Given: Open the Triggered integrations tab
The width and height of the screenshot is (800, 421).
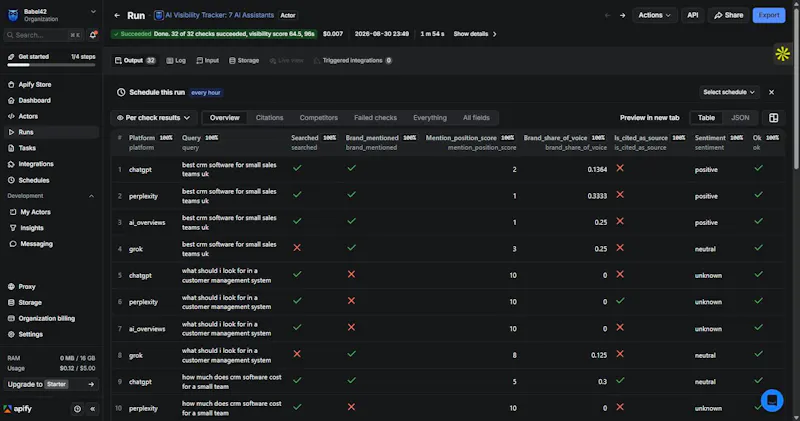Looking at the screenshot, I should [353, 60].
